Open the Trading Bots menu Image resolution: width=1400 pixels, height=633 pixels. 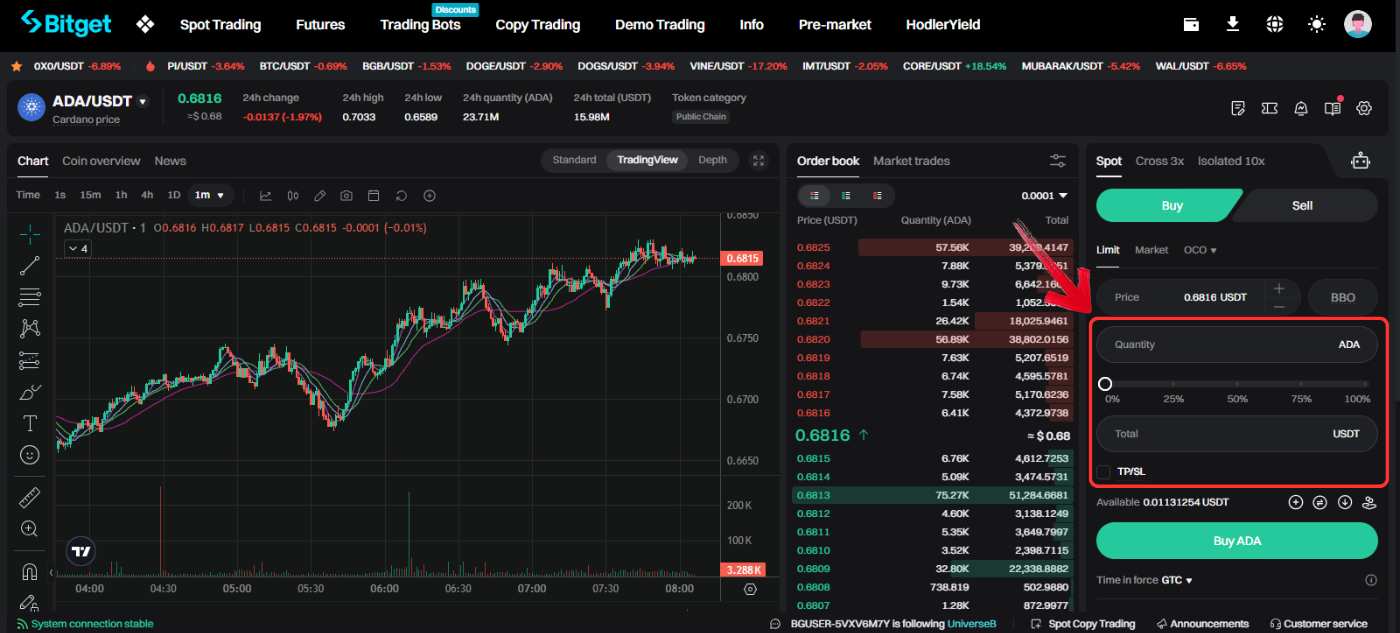(420, 24)
